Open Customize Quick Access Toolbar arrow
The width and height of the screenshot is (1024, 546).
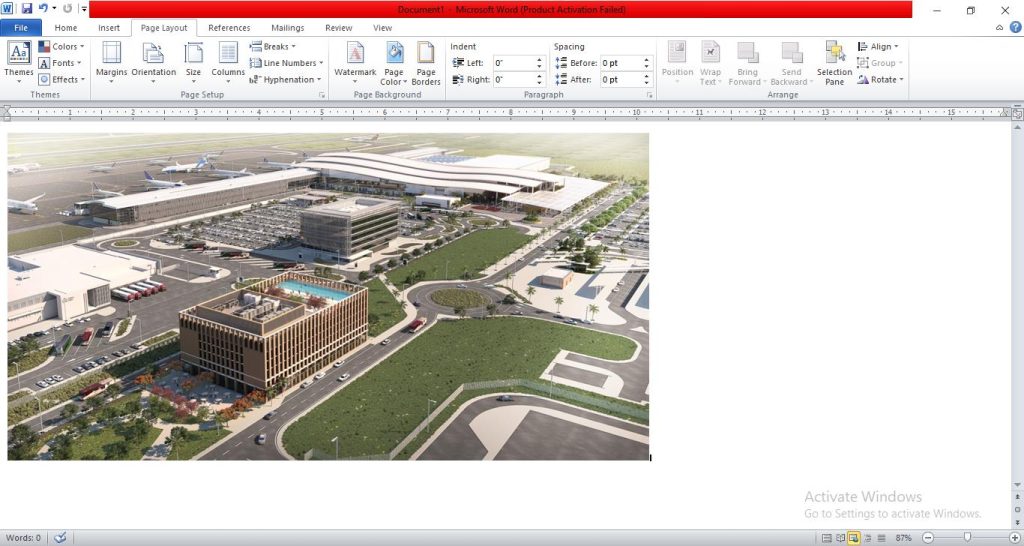pos(84,9)
